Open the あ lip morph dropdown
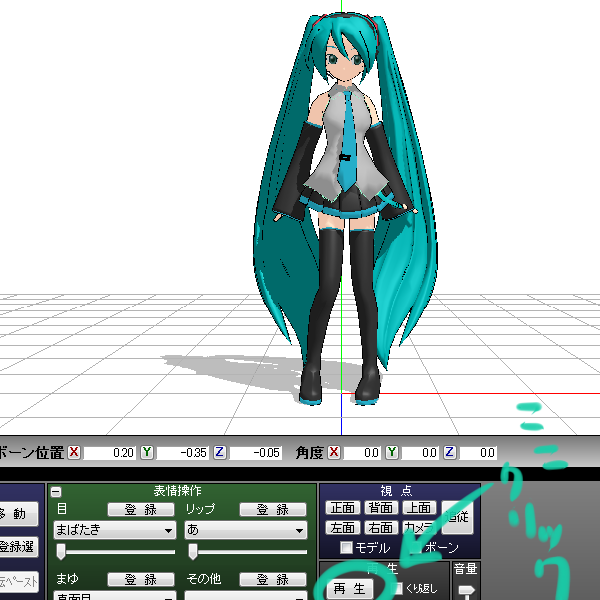This screenshot has width=600, height=600. (x=246, y=530)
